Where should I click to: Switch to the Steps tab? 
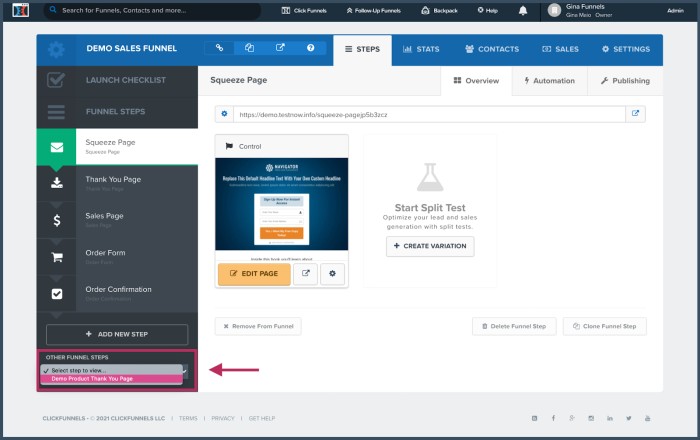click(x=362, y=50)
